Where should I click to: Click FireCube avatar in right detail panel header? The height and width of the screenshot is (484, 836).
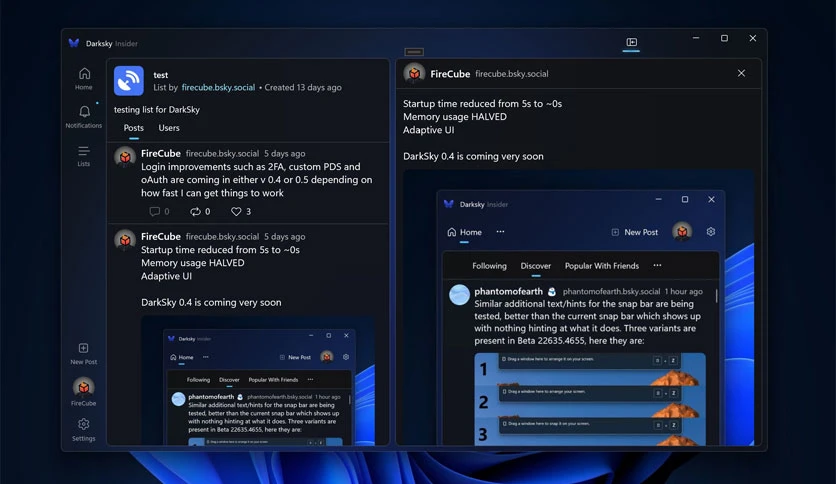414,74
